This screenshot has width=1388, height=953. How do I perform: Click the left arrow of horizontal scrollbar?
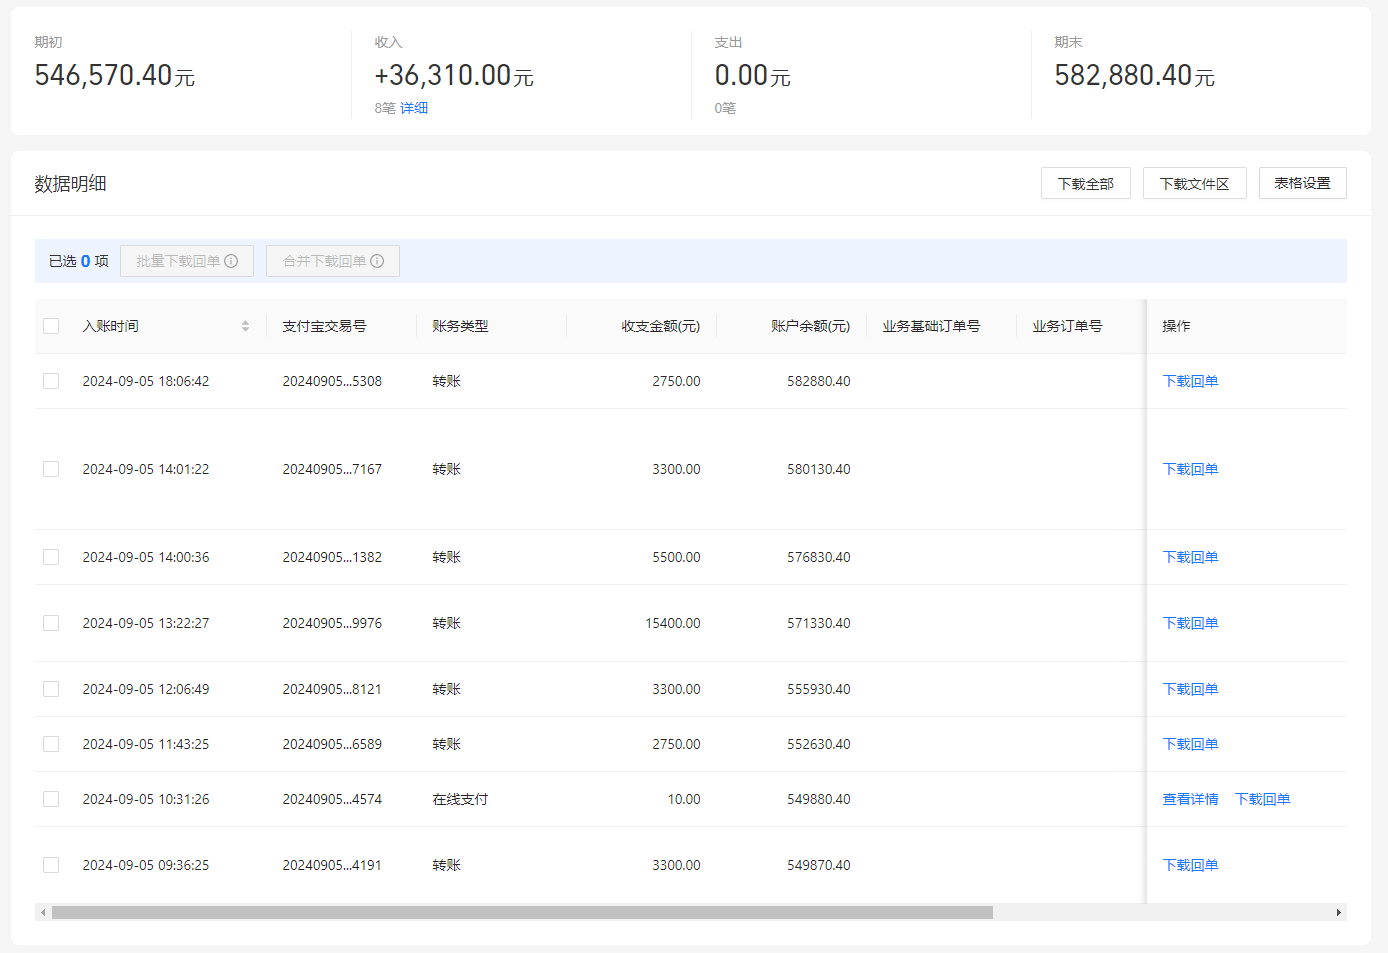[43, 912]
